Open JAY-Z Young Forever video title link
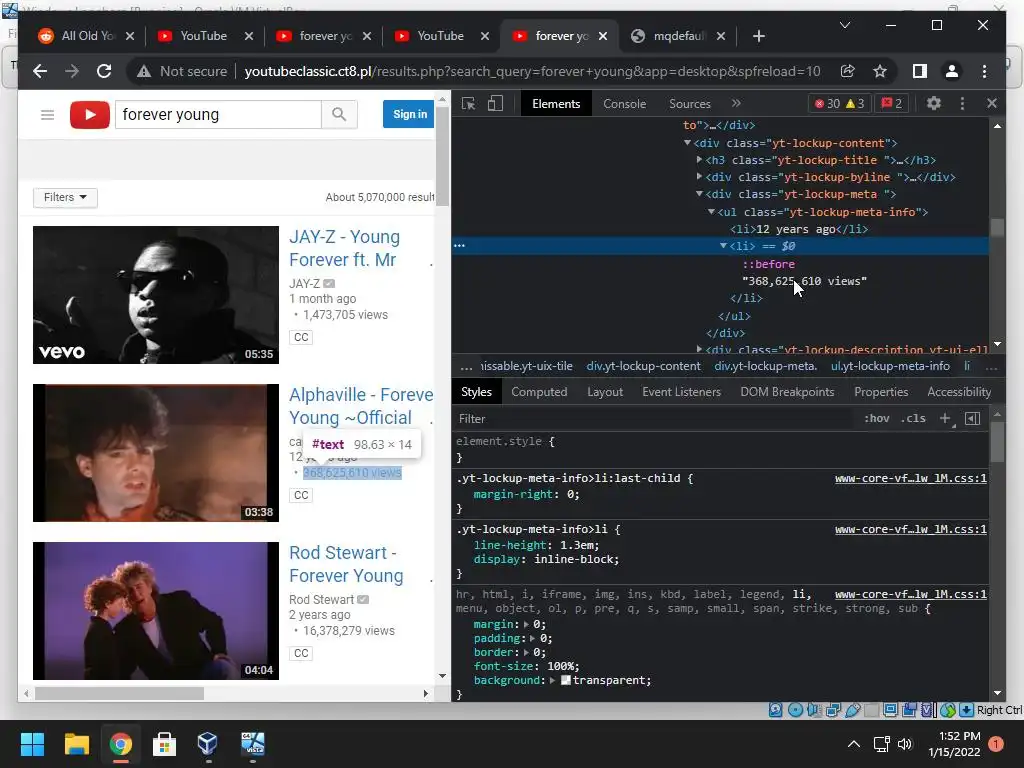 344,248
